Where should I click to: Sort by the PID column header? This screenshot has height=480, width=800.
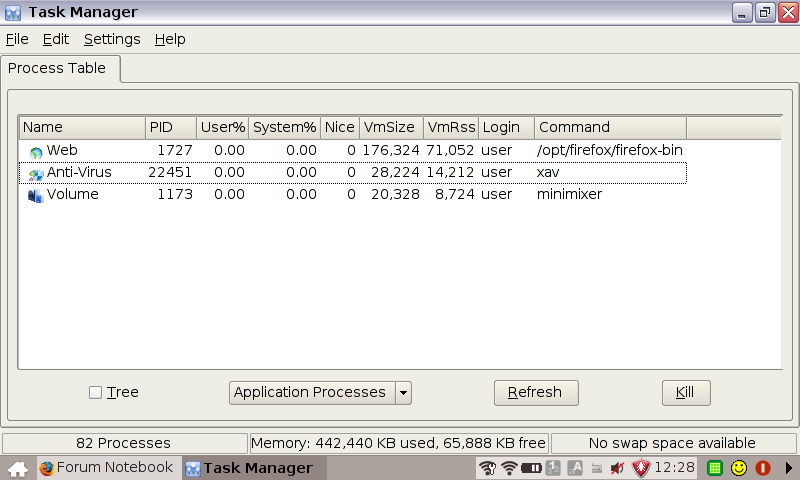[x=171, y=128]
